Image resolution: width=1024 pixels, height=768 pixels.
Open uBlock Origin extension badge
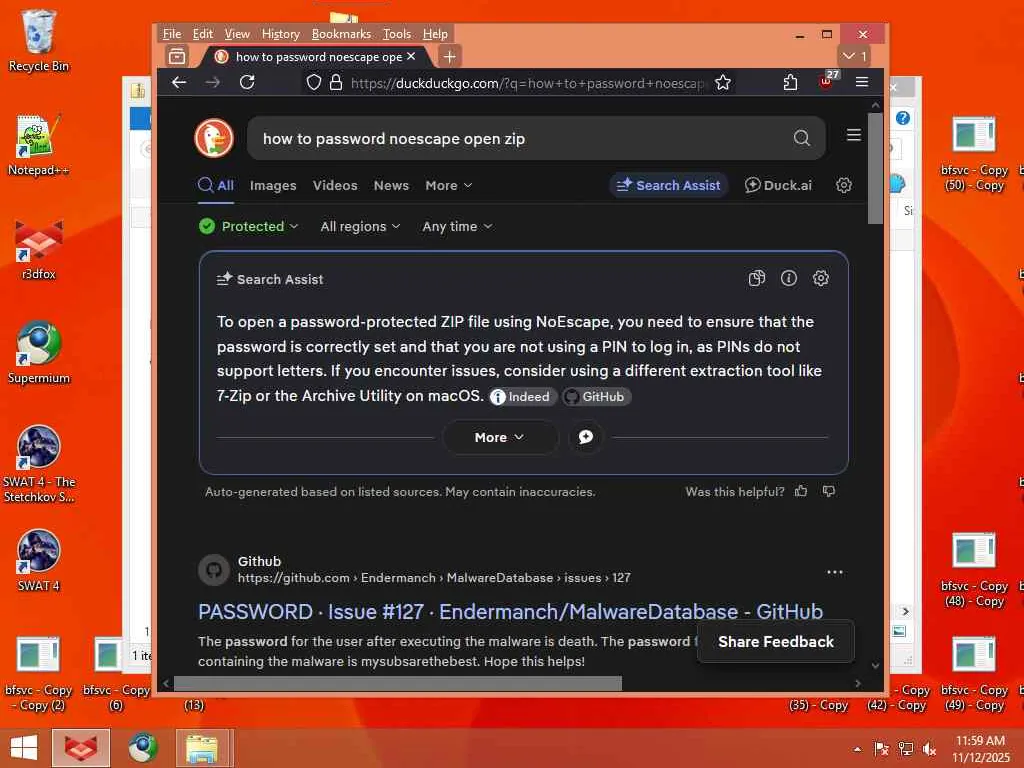[x=827, y=81]
